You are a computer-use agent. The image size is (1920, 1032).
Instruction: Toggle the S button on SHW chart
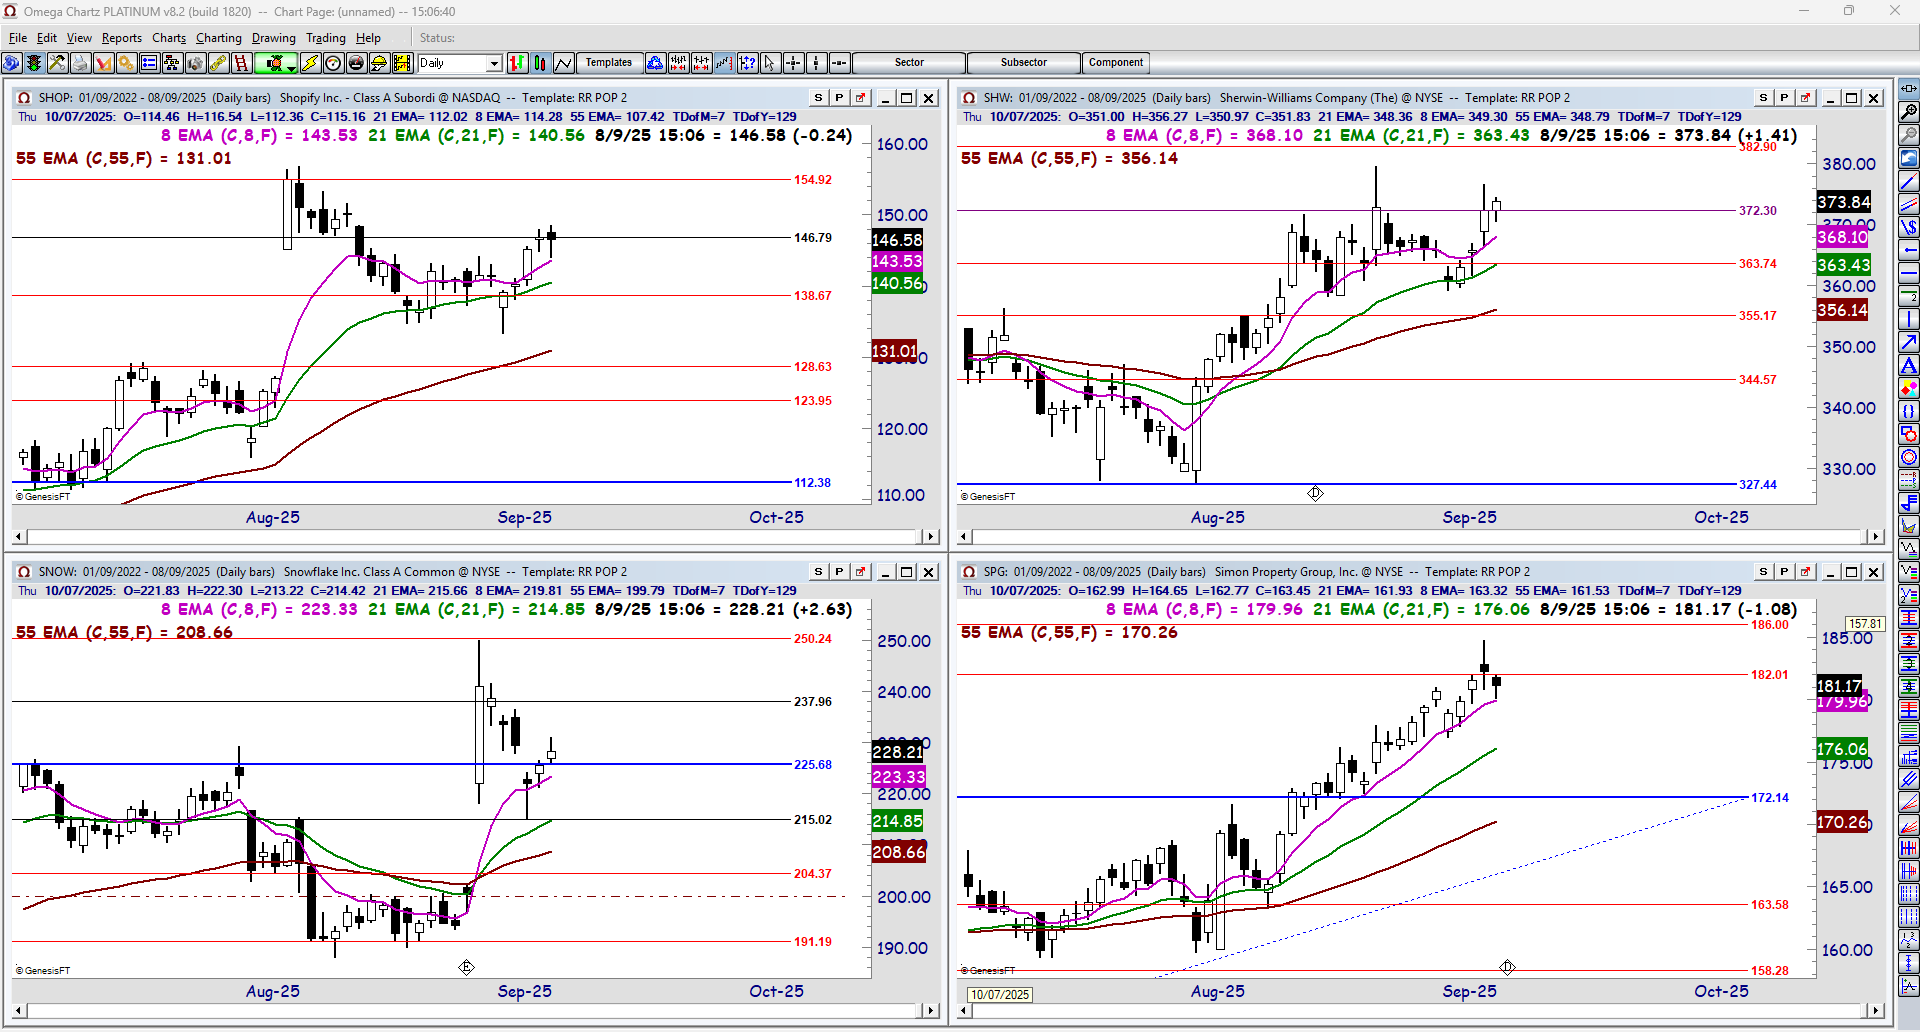click(1763, 98)
